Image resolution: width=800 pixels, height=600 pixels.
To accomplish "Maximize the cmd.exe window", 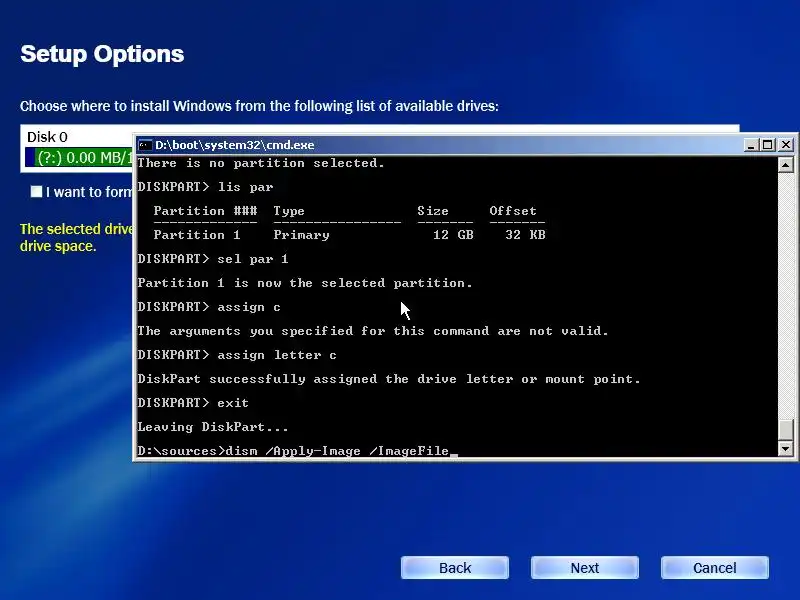I will tap(767, 145).
